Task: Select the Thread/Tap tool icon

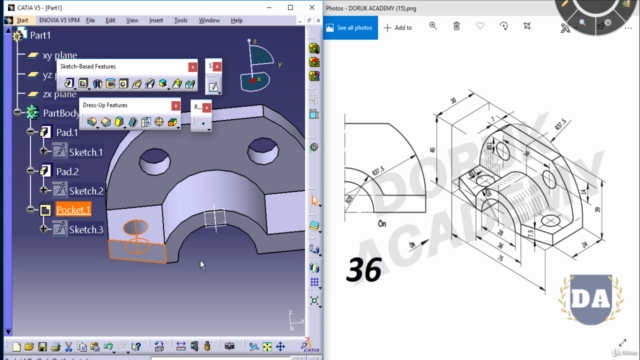Action: (x=159, y=122)
